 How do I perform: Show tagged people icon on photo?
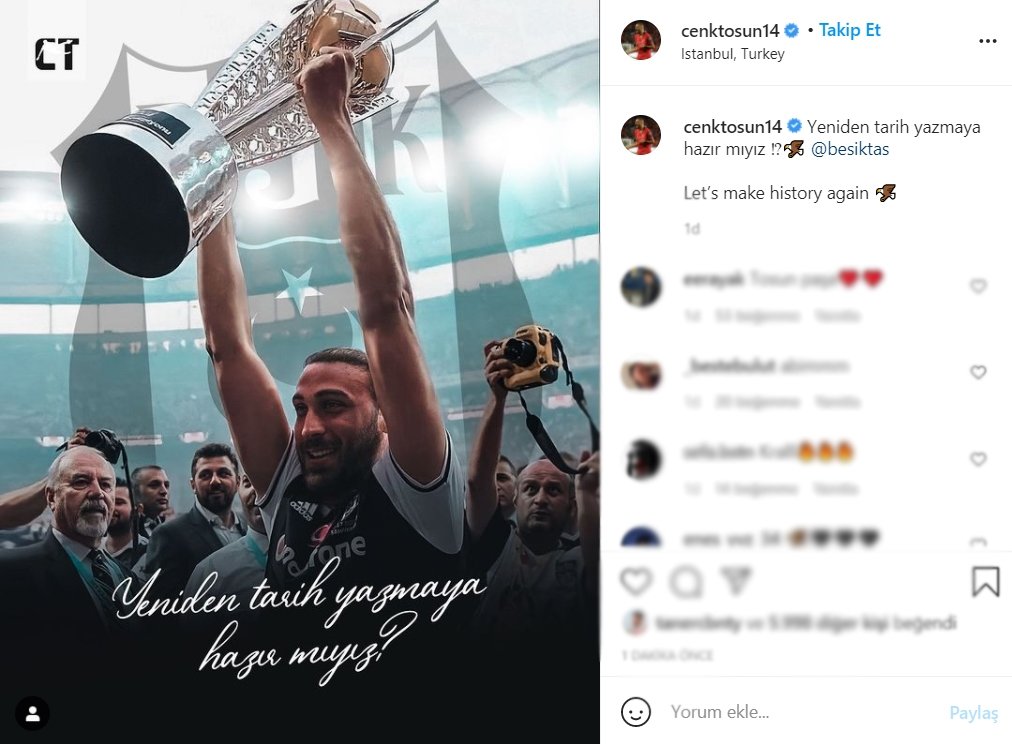(32, 714)
